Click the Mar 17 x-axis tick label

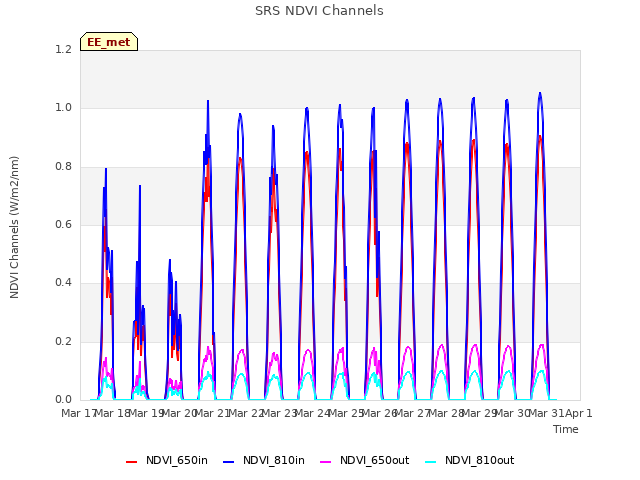coord(78,413)
